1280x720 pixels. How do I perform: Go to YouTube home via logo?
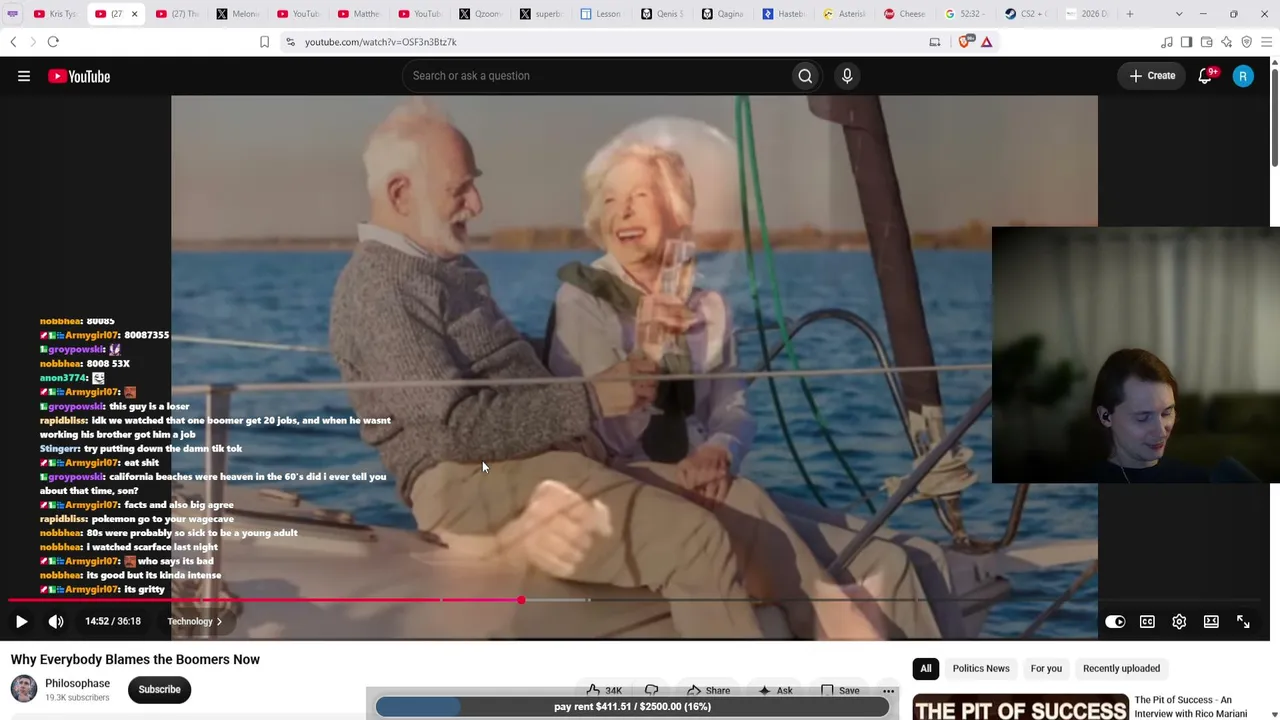click(x=79, y=76)
